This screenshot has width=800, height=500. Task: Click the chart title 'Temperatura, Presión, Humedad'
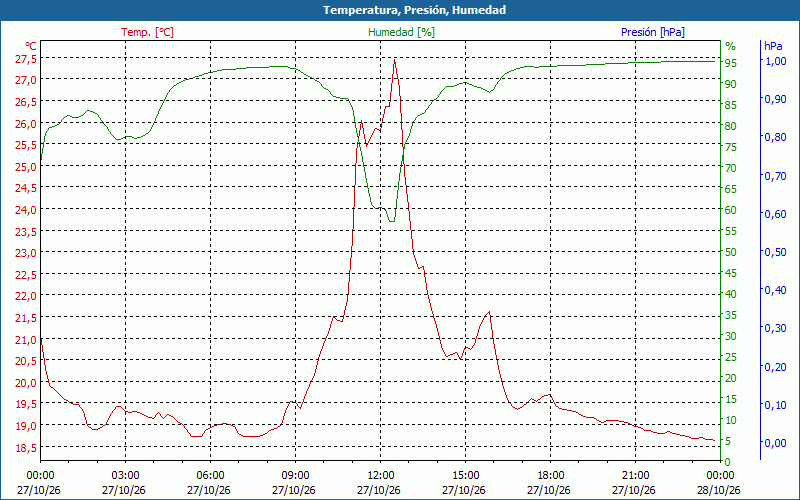click(414, 10)
